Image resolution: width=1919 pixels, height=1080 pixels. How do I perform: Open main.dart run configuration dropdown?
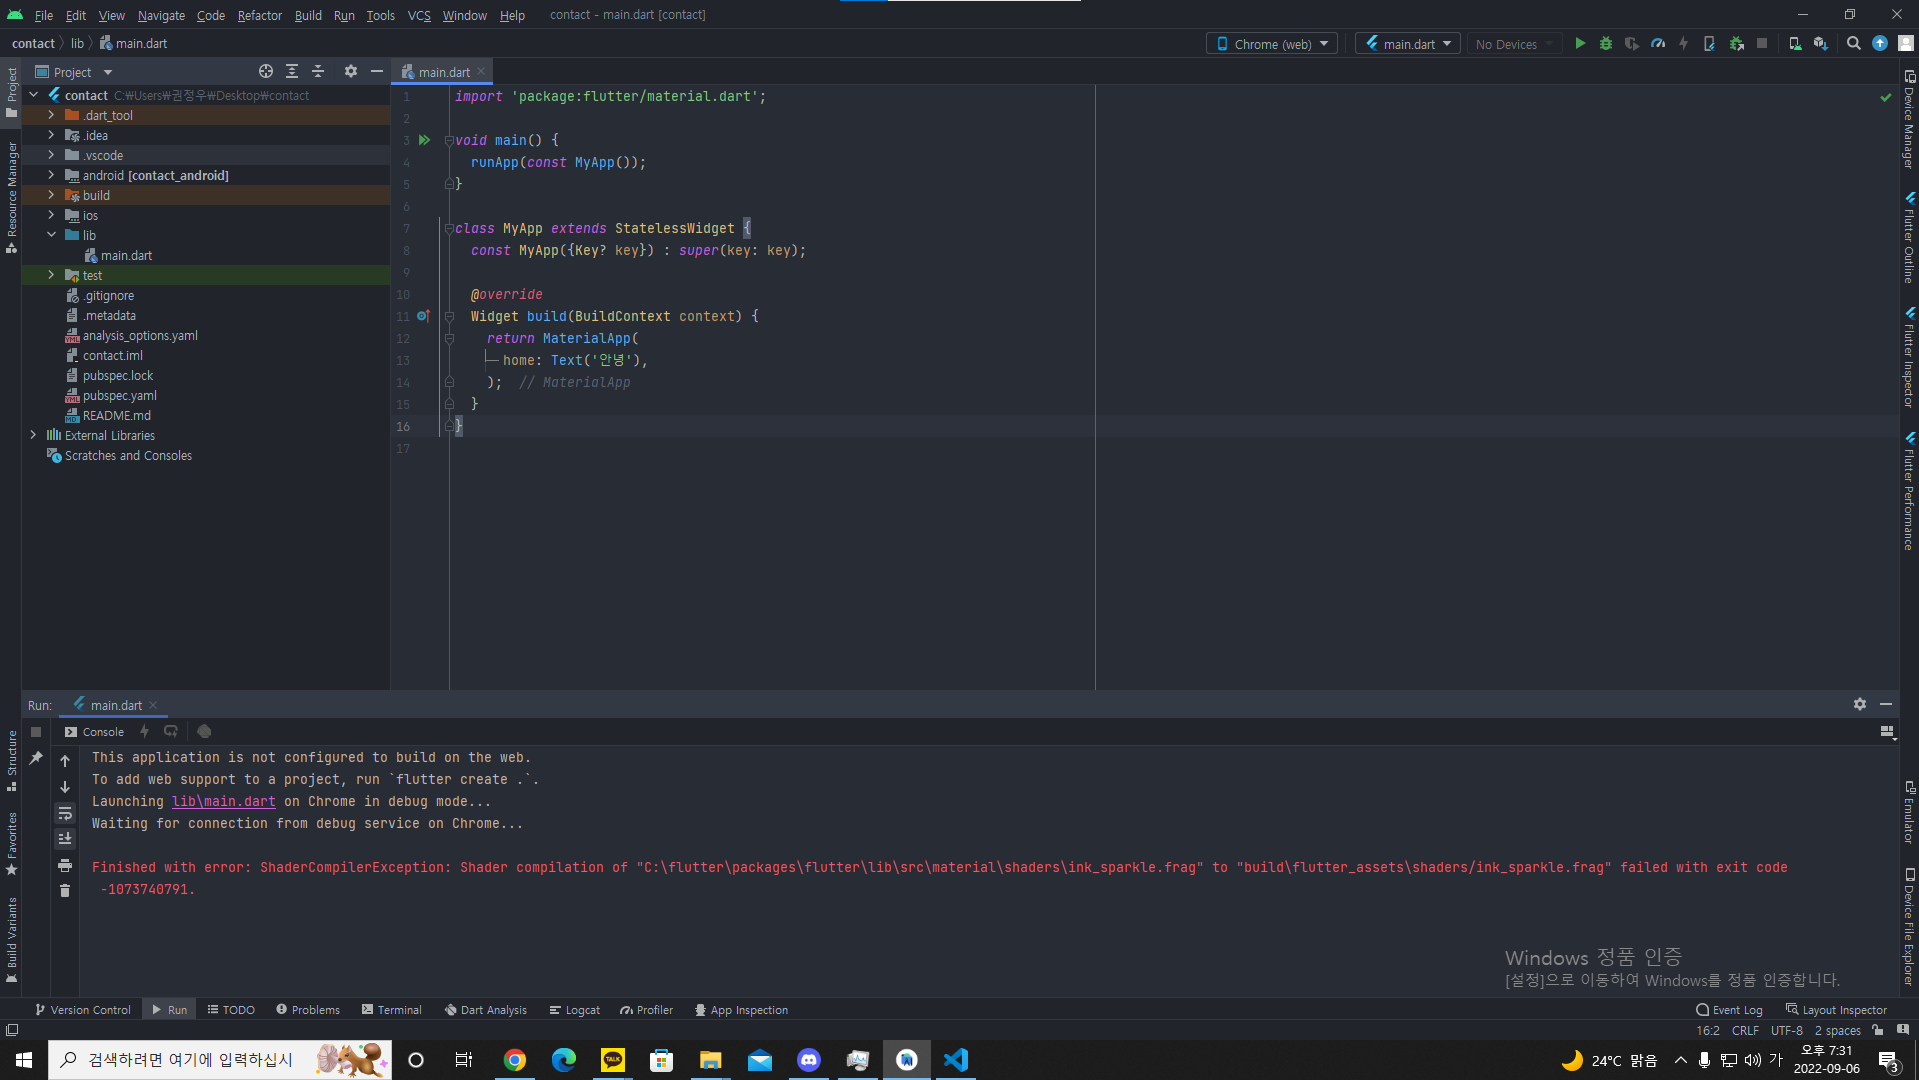click(1408, 44)
